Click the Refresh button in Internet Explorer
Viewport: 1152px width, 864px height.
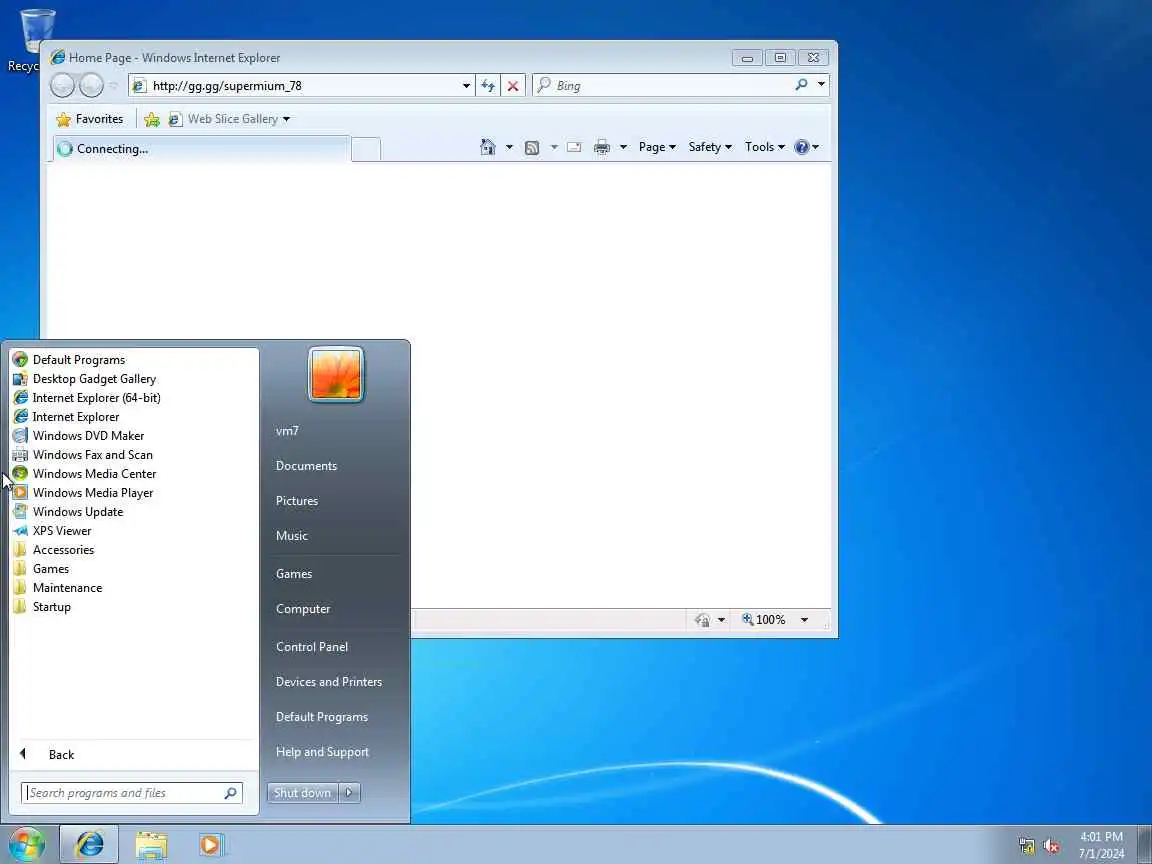pyautogui.click(x=488, y=86)
